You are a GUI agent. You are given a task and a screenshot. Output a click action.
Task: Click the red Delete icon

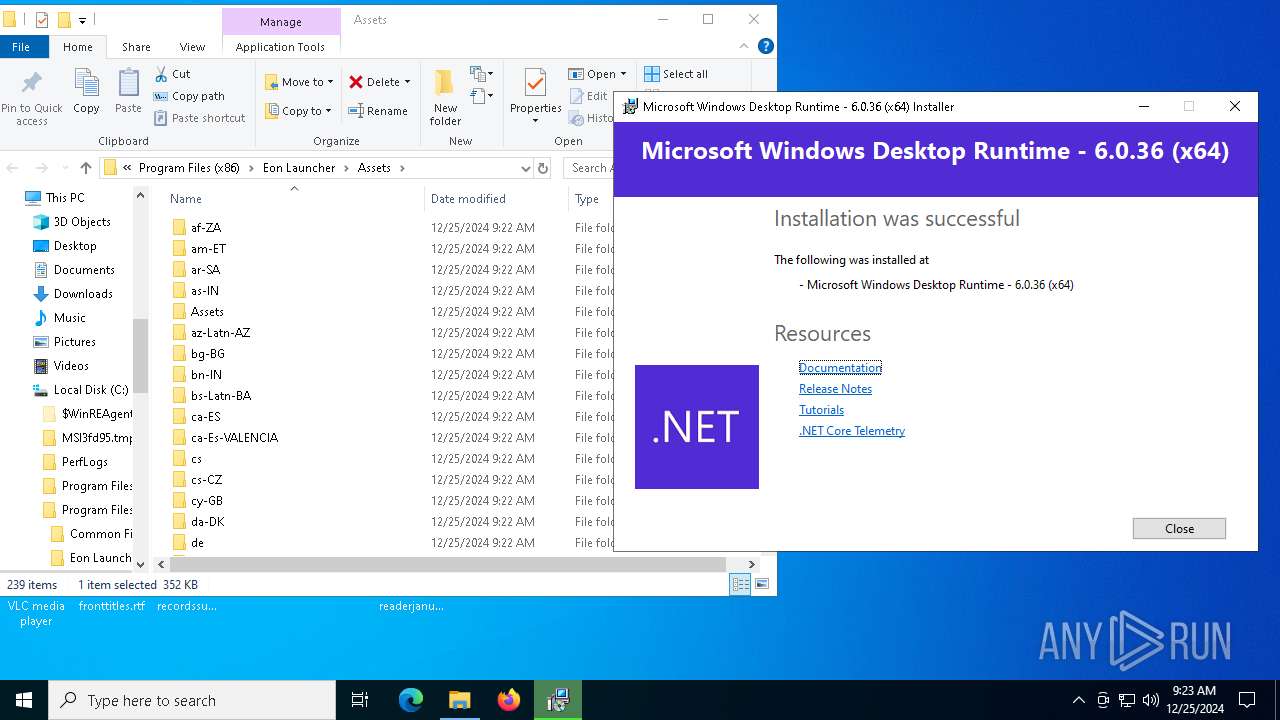pyautogui.click(x=356, y=82)
